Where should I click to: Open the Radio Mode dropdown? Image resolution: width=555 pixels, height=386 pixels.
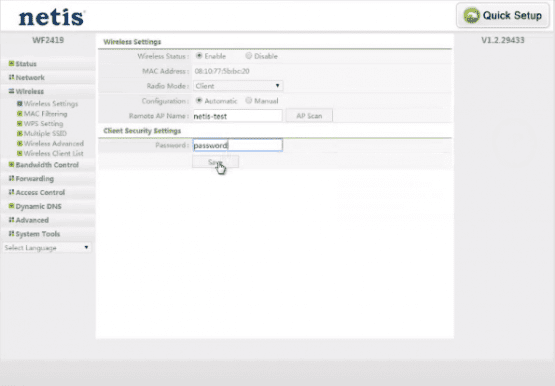pos(238,86)
